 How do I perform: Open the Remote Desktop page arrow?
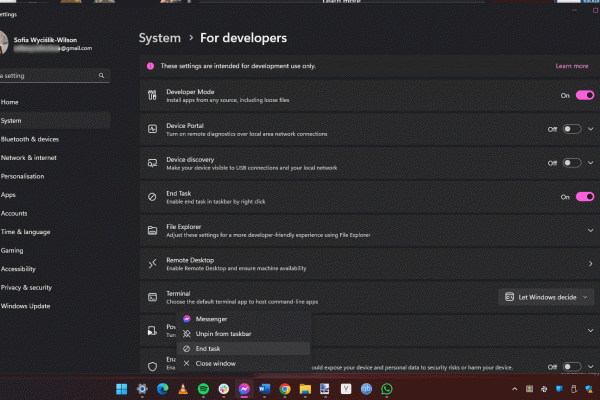590,264
